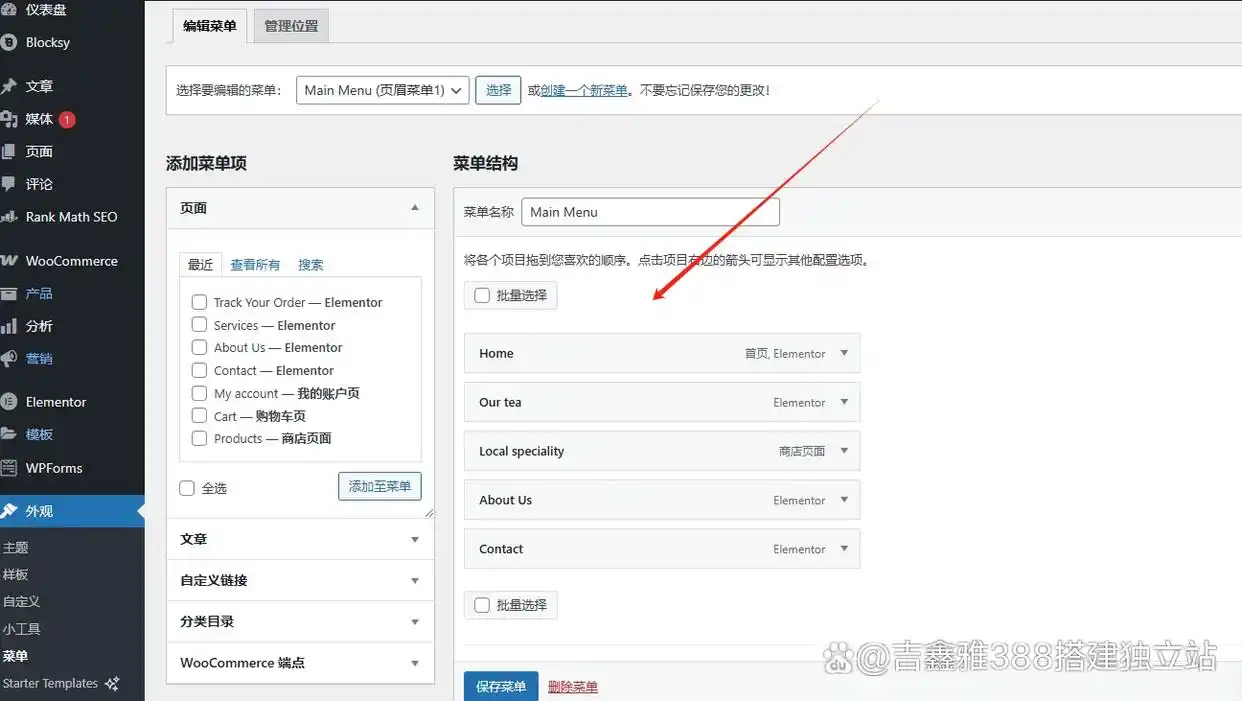Expand the Home menu item arrow
1242x701 pixels.
point(844,353)
